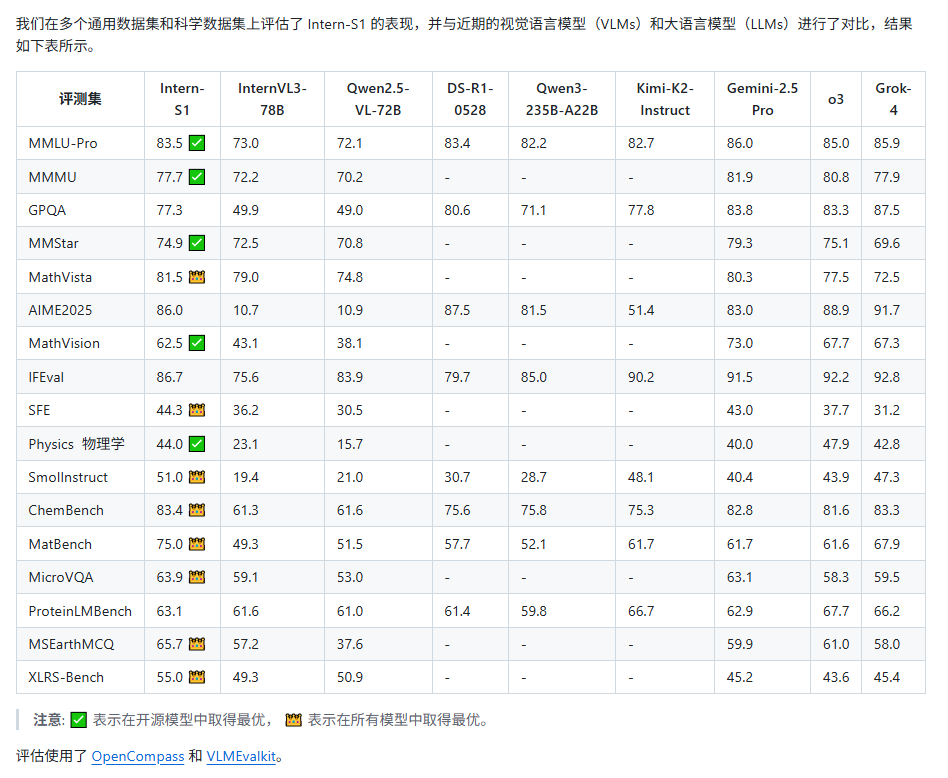Click Grok-4's GPQA score 87.5
Screen dimensions: 948x778
[886, 210]
